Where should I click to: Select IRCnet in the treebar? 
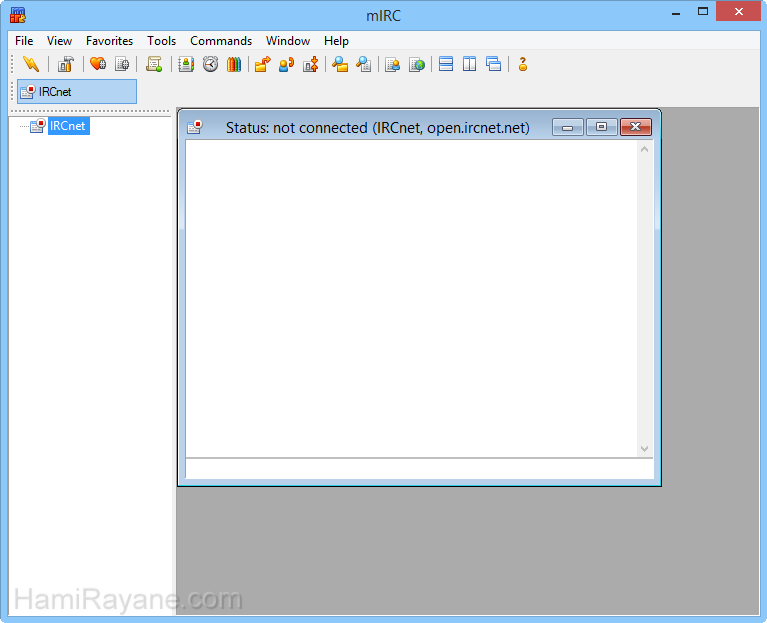pyautogui.click(x=68, y=126)
